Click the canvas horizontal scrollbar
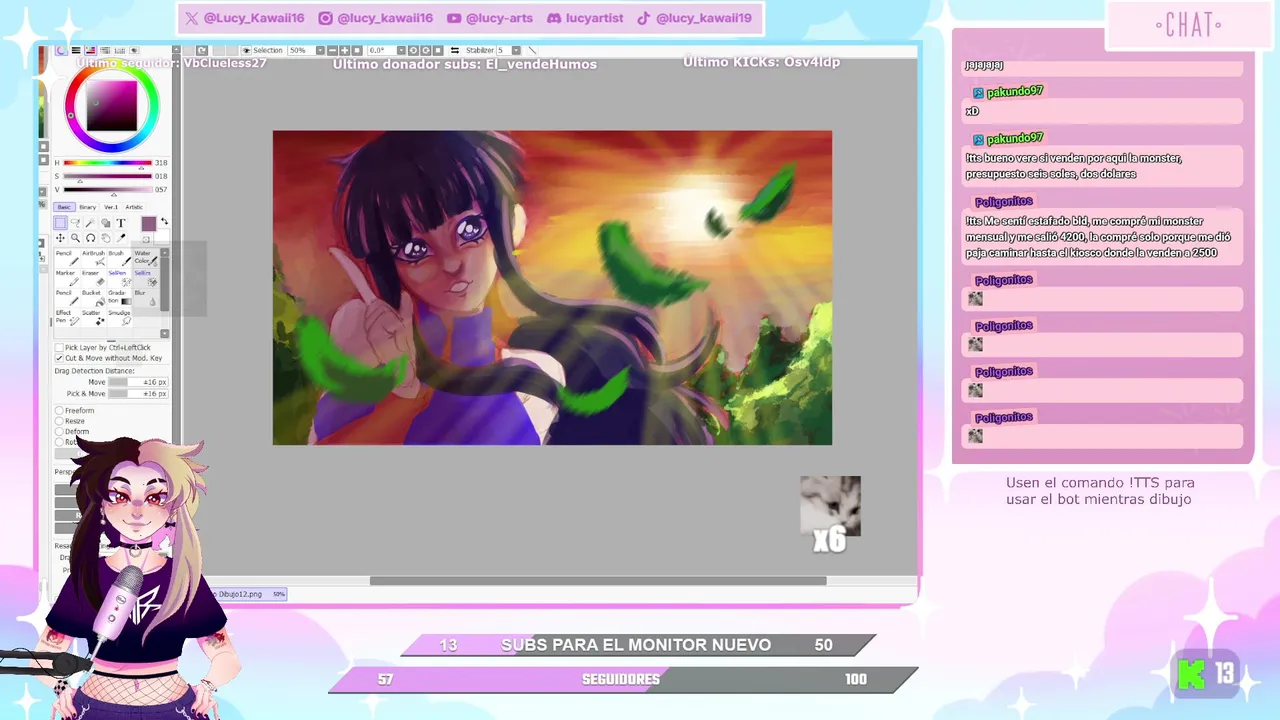 598,581
